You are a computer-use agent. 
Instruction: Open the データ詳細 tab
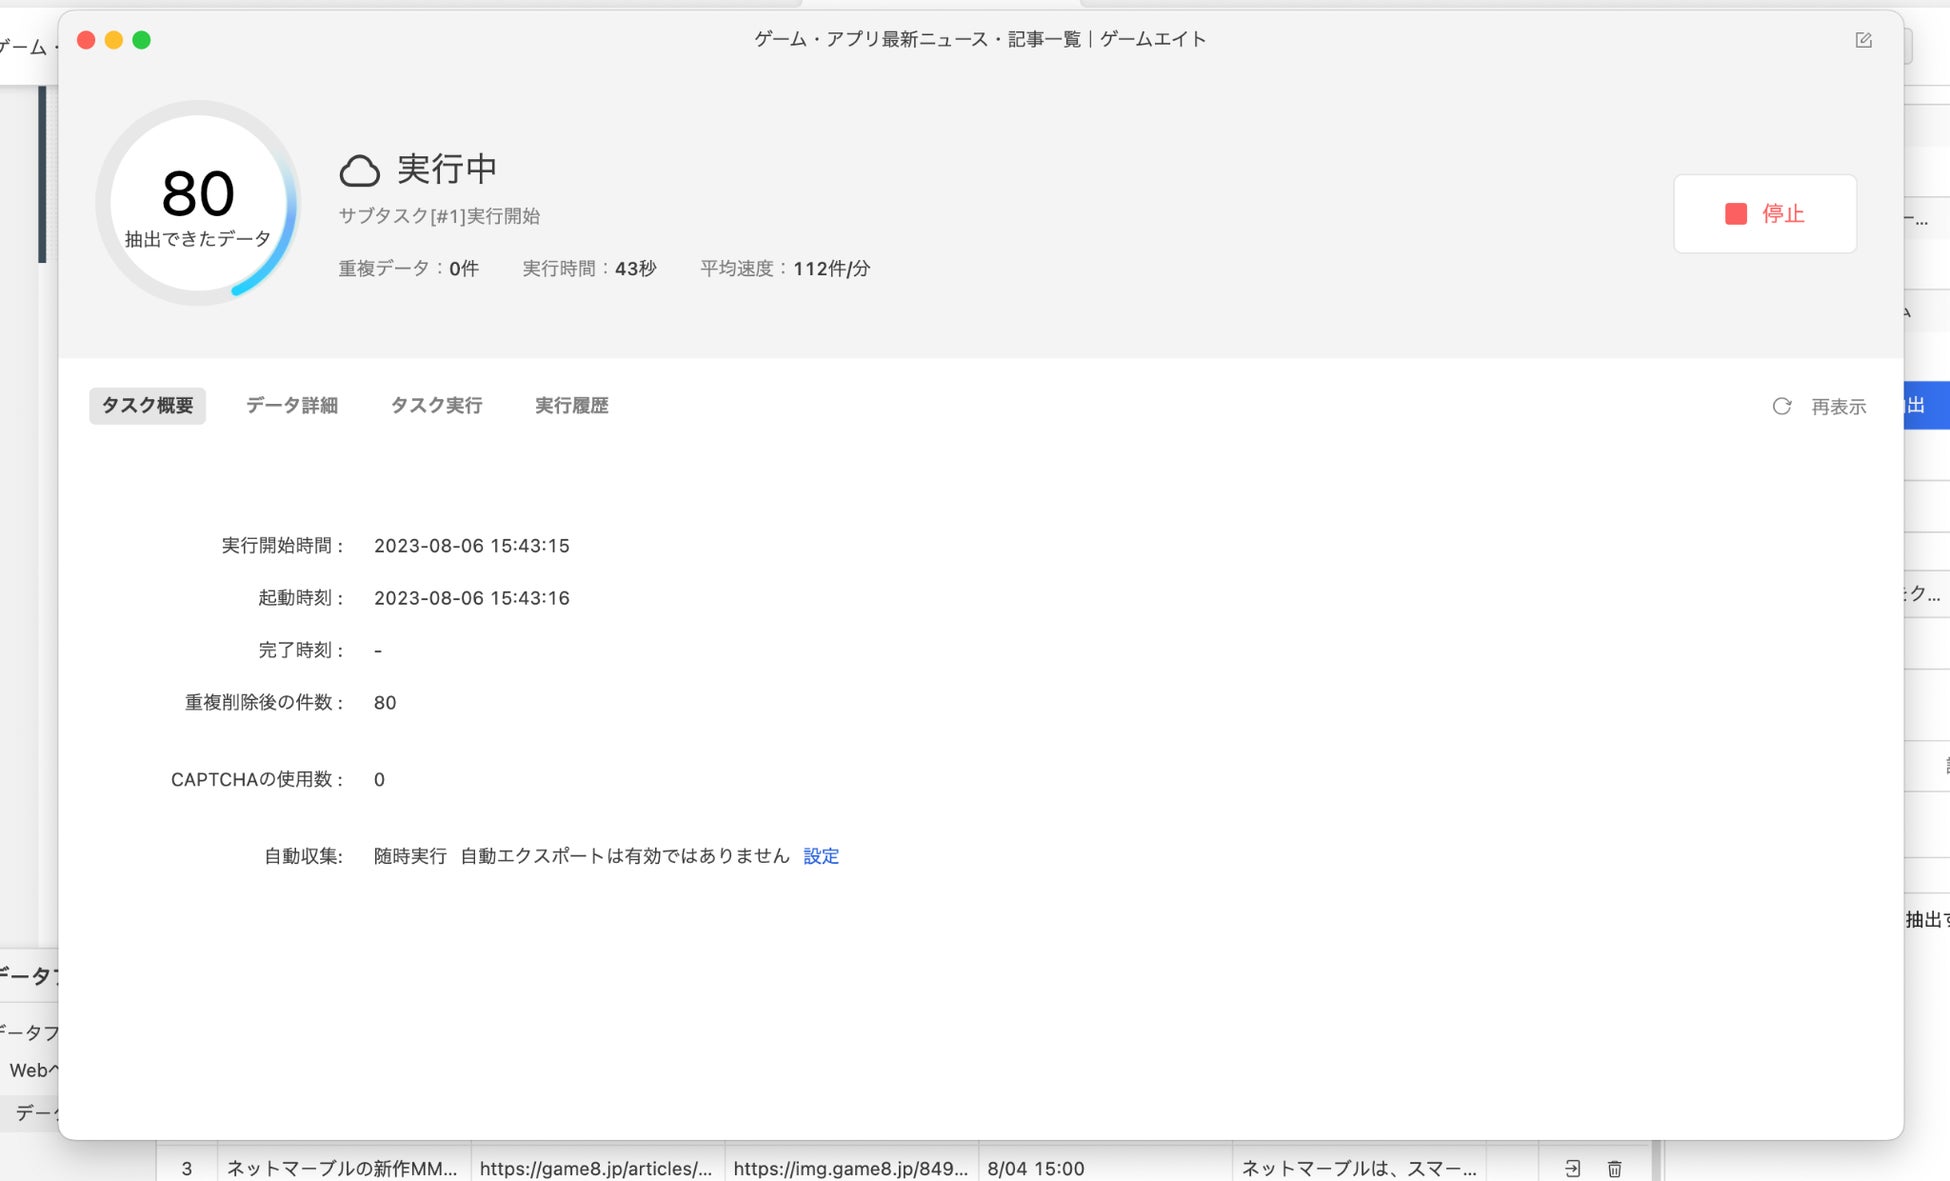pyautogui.click(x=291, y=406)
